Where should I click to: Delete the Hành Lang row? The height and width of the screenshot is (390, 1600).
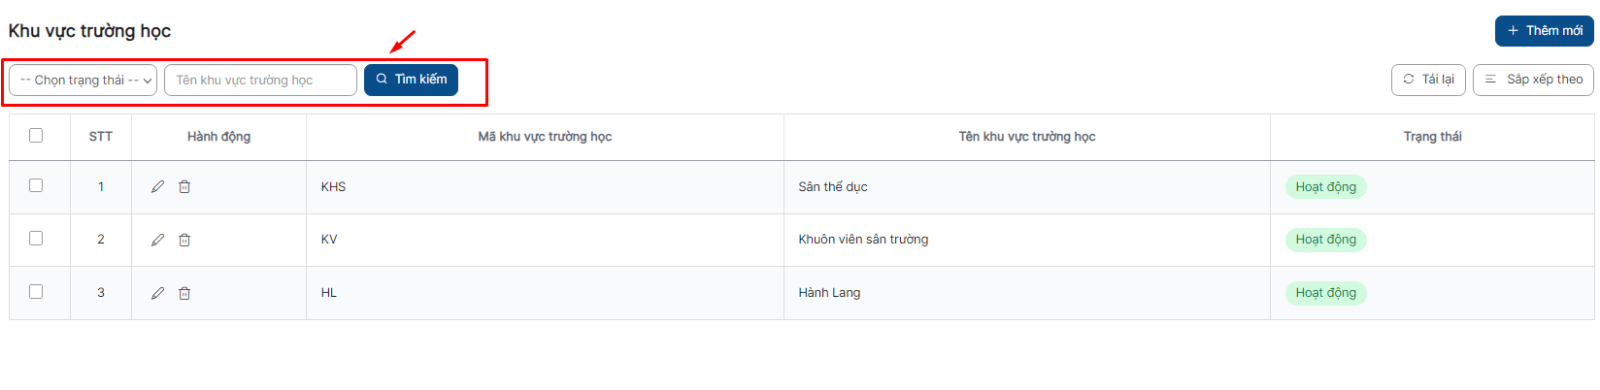[x=185, y=293]
